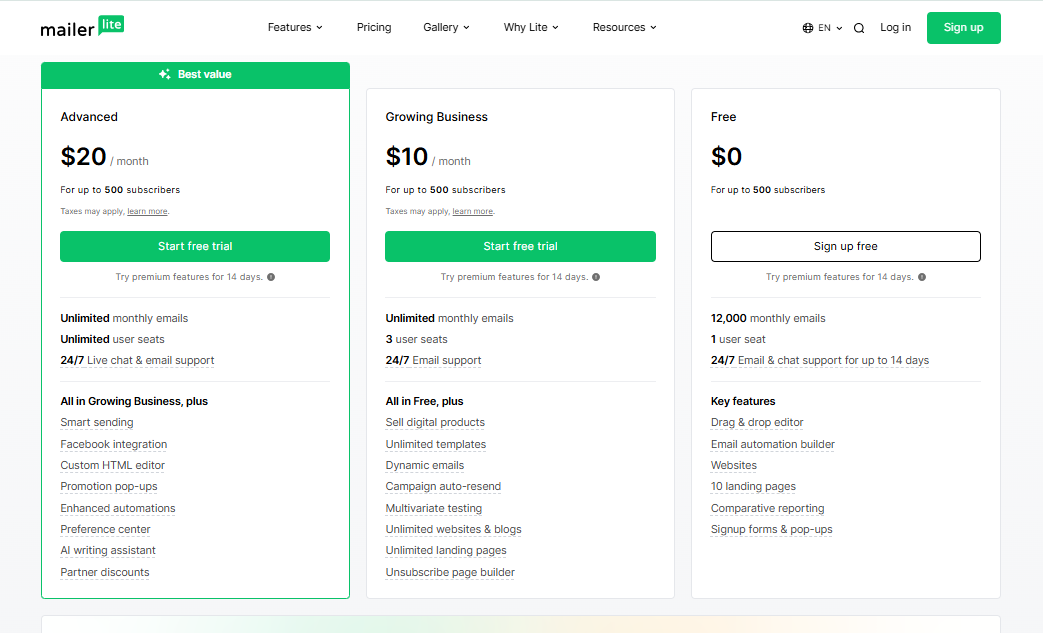Open learn more link in Advanced plan
Image resolution: width=1043 pixels, height=633 pixels.
coord(148,211)
